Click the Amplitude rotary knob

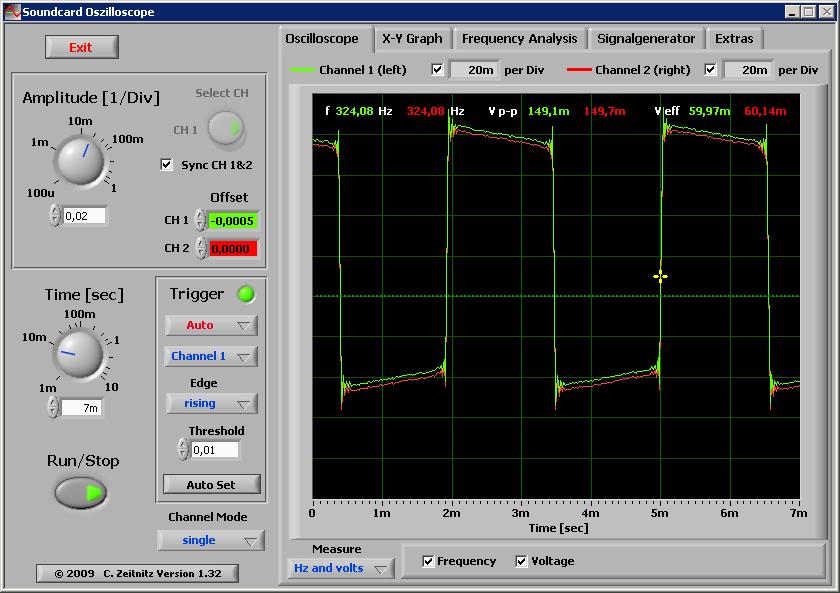(80, 160)
